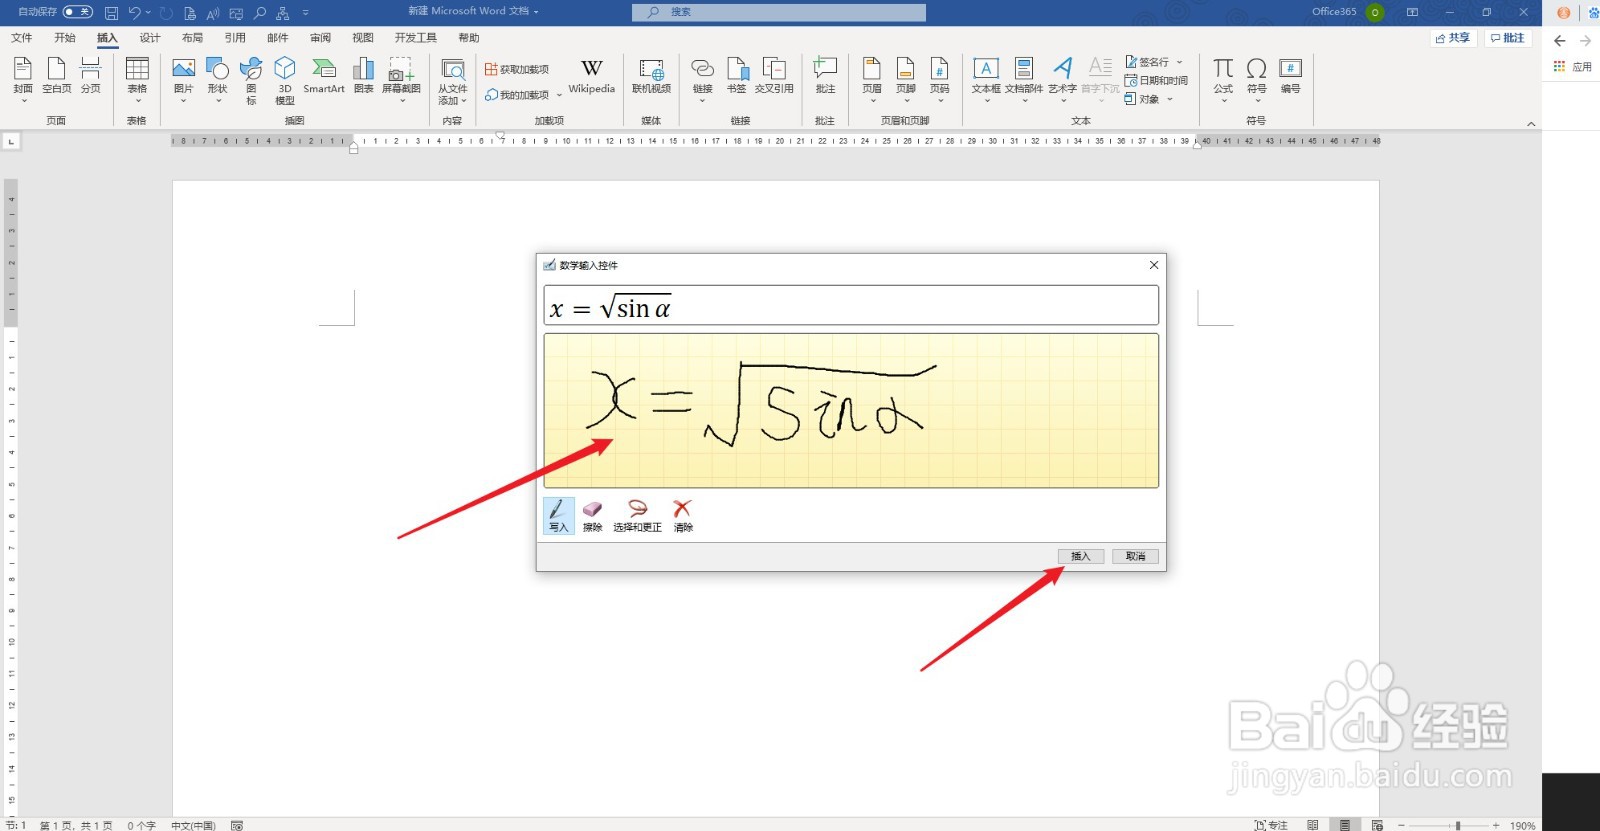Switch to 引用 tab

tap(235, 38)
